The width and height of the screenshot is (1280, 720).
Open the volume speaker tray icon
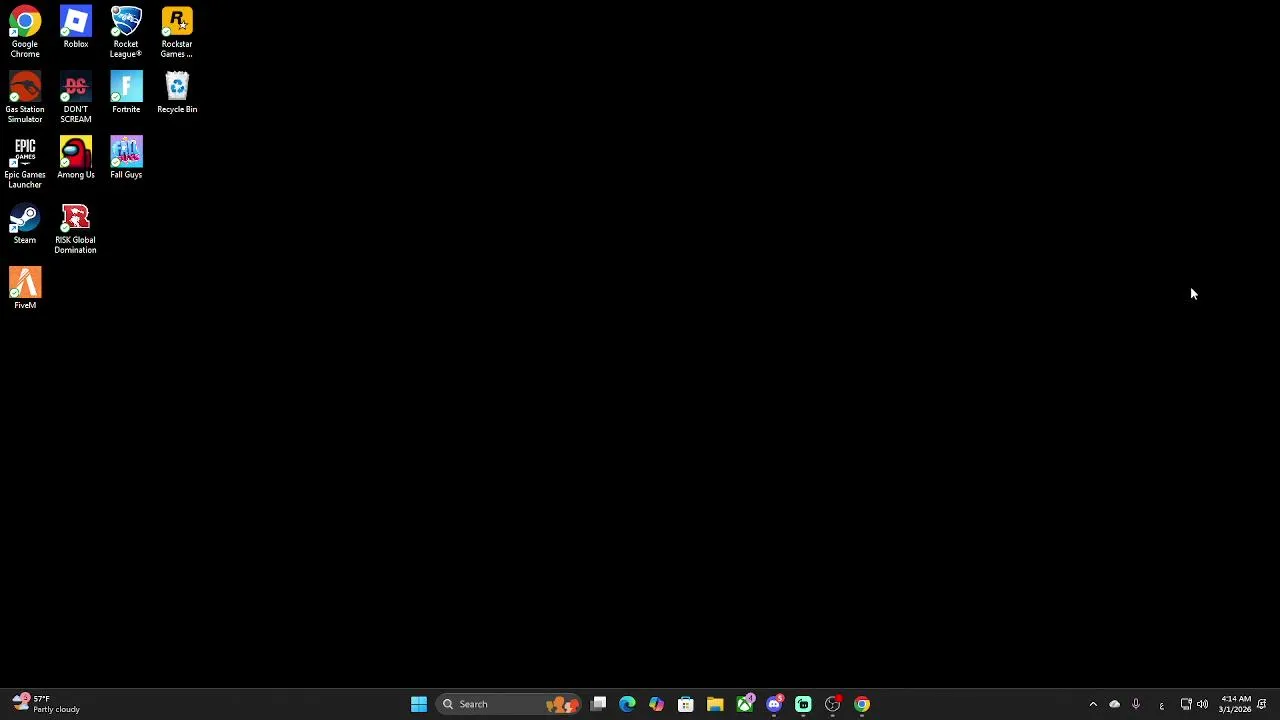[x=1202, y=704]
